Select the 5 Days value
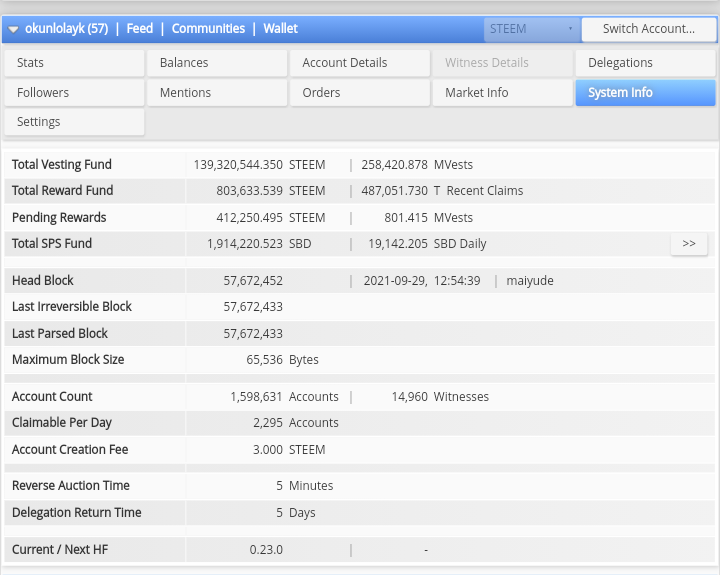 click(x=296, y=513)
